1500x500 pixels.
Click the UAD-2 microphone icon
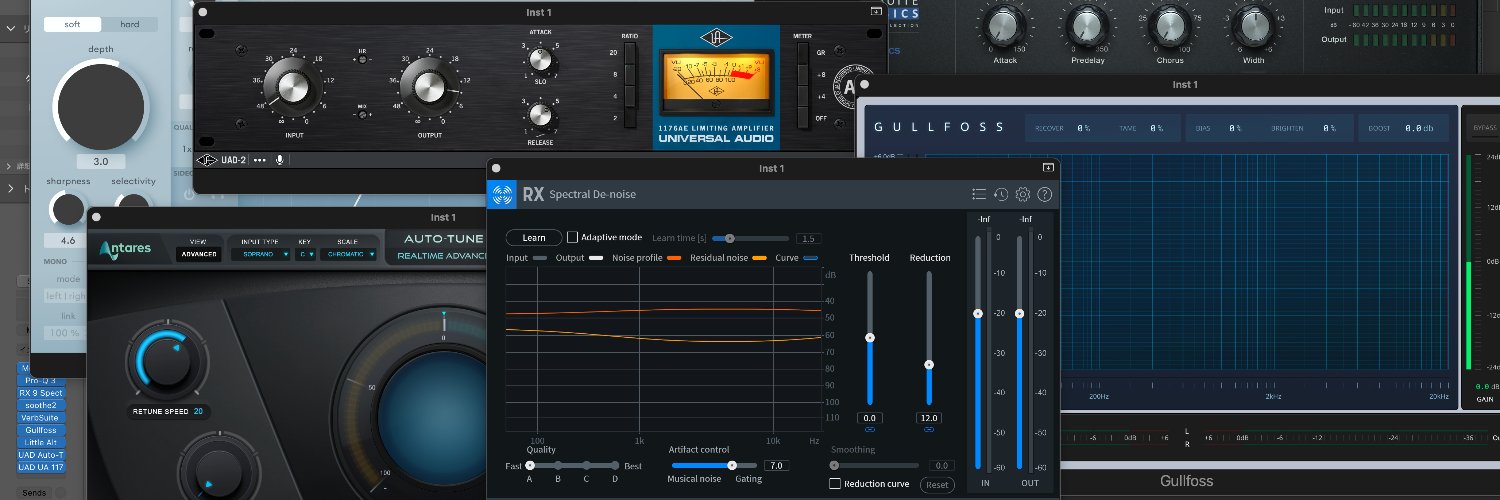tap(280, 159)
